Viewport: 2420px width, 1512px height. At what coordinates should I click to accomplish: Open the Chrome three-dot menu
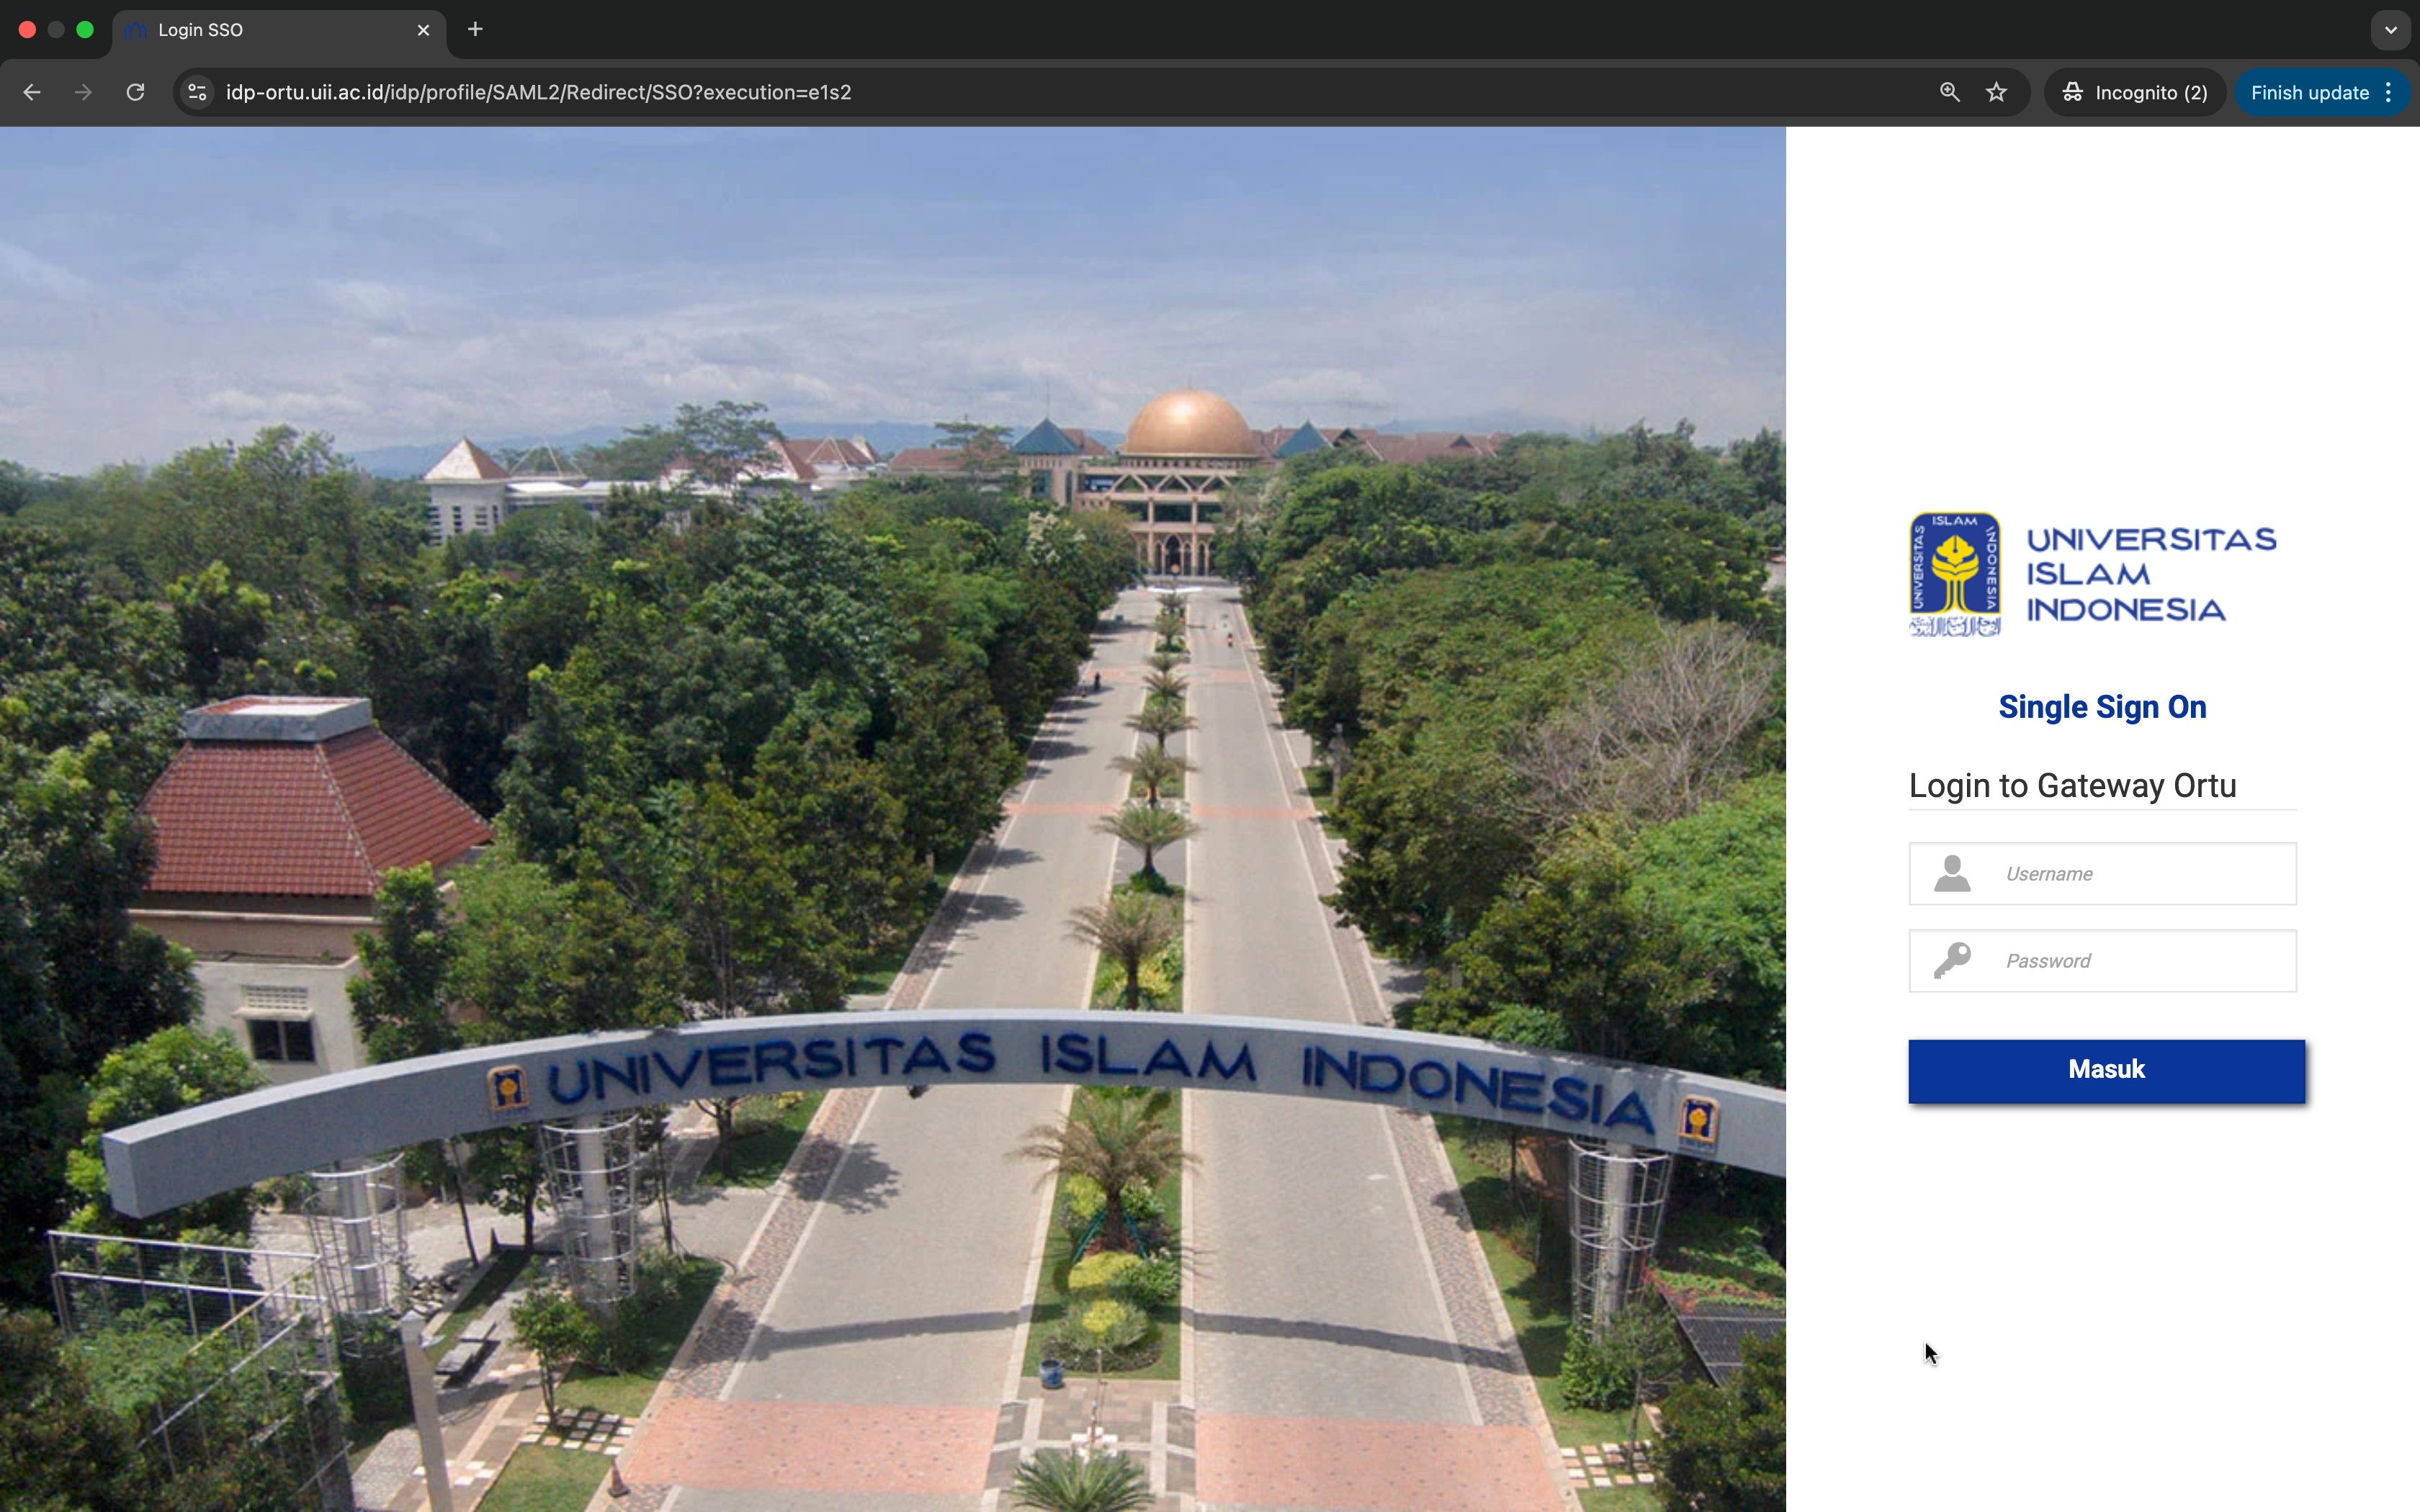tap(2389, 92)
